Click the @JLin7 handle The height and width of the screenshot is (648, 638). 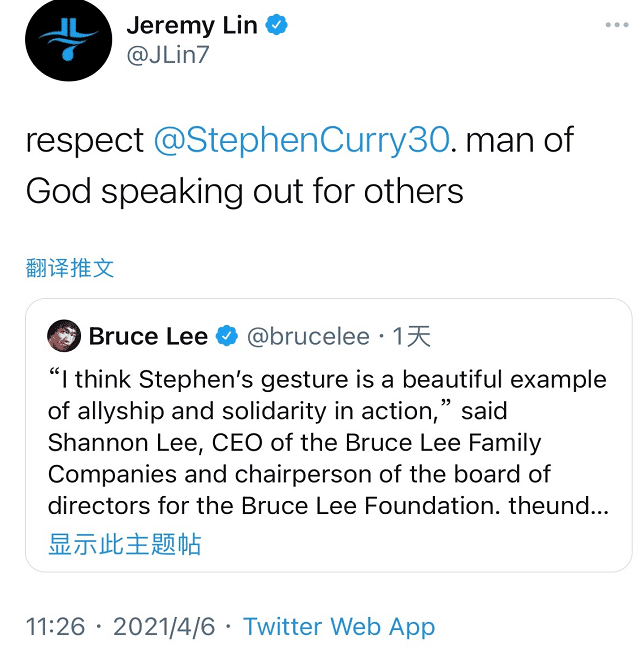coord(168,56)
